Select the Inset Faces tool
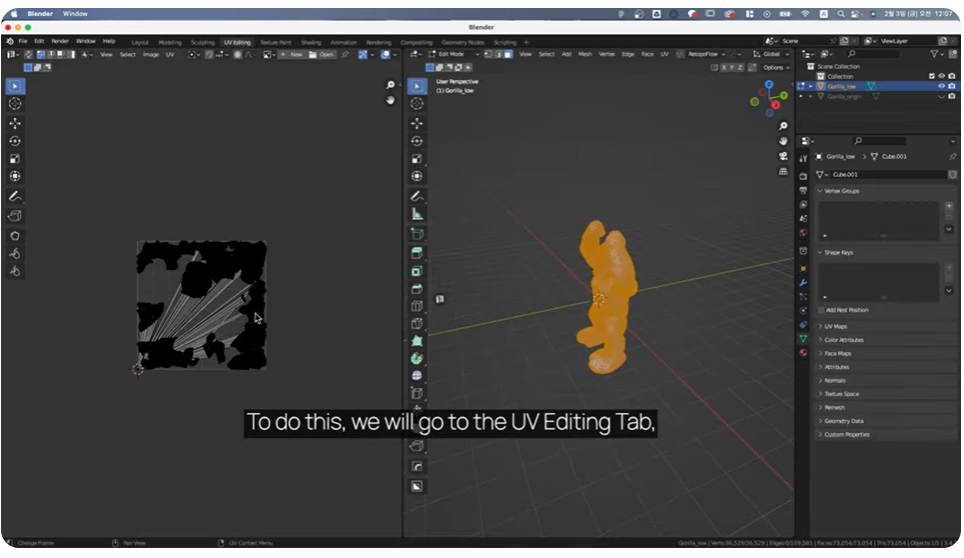 (417, 271)
